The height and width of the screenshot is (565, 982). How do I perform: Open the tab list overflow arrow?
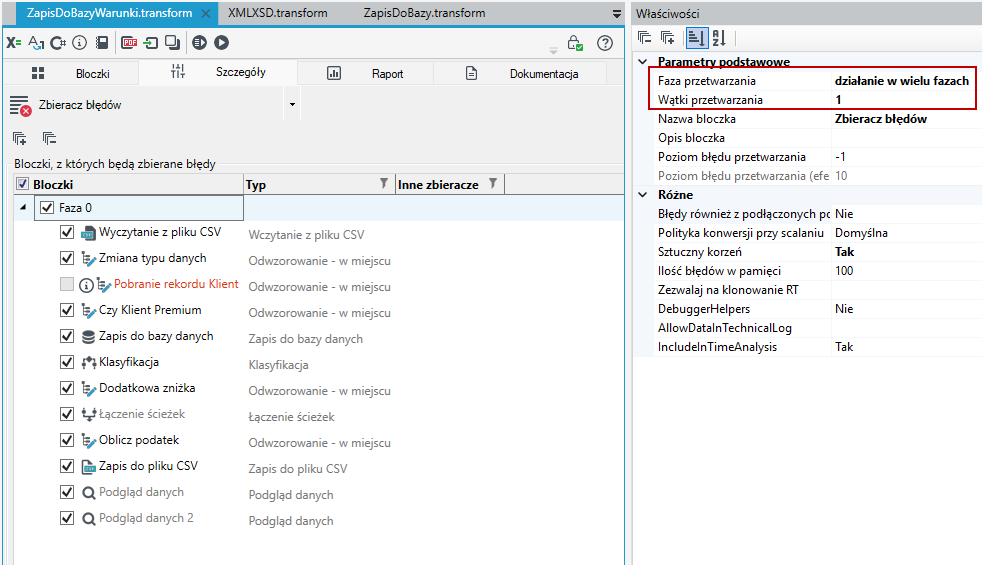pos(617,14)
